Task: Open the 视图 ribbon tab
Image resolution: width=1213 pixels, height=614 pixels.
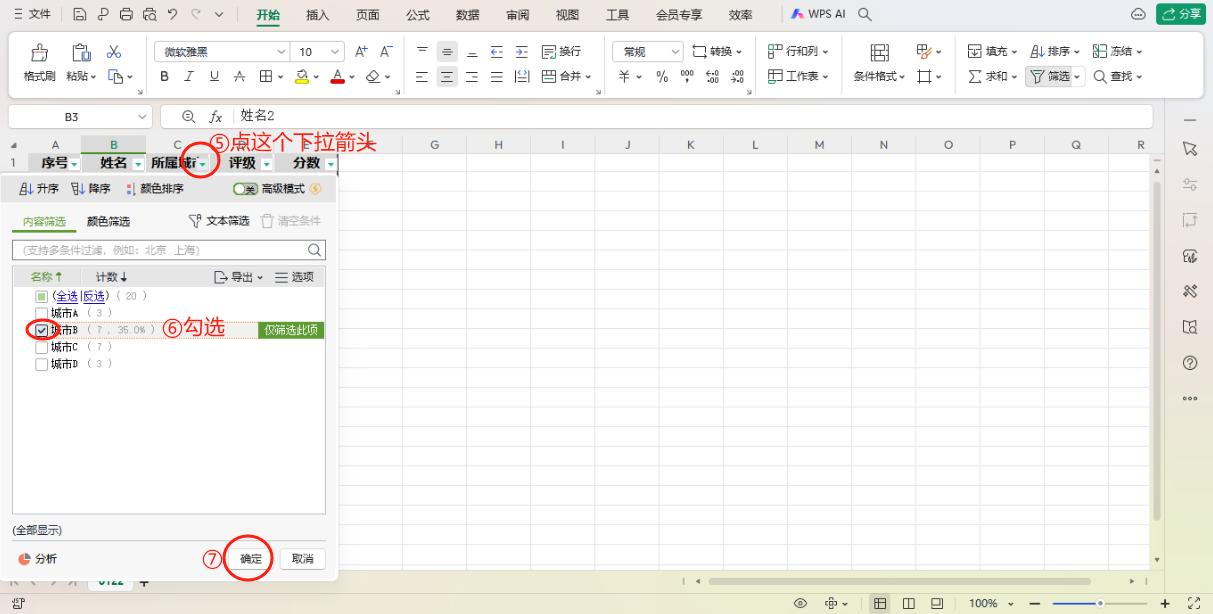Action: pyautogui.click(x=567, y=15)
